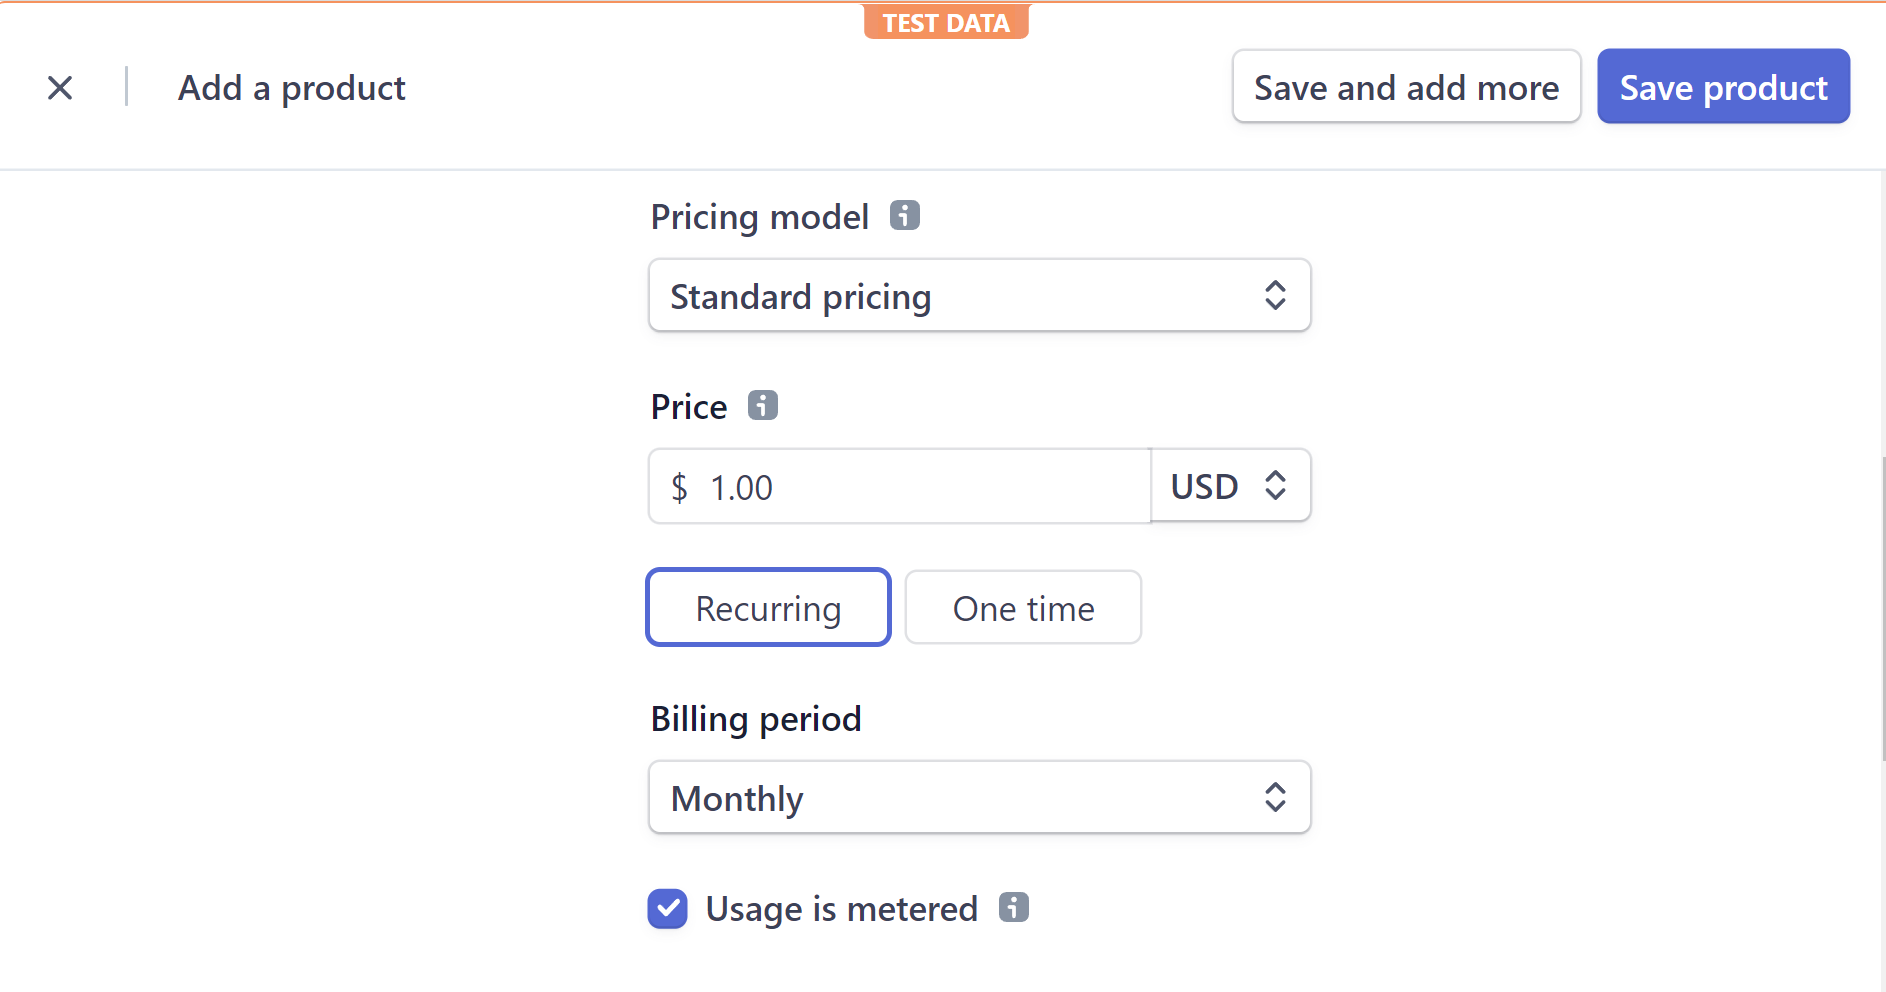Click Save and add more
The image size is (1886, 992).
point(1405,87)
